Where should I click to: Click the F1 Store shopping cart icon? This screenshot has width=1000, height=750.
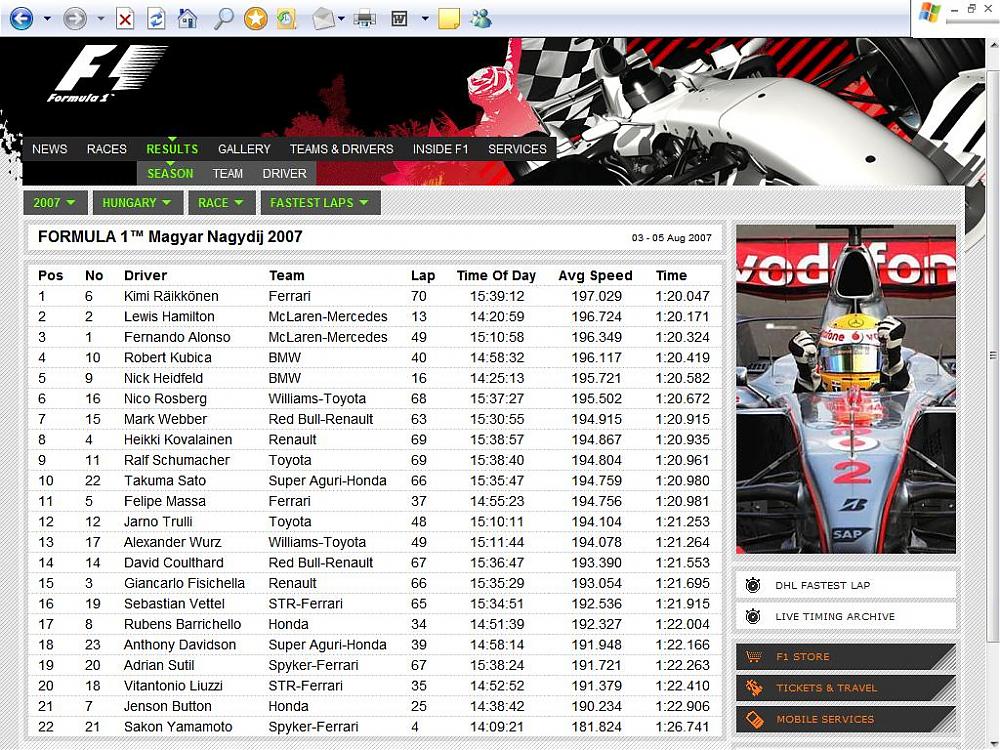[x=754, y=657]
